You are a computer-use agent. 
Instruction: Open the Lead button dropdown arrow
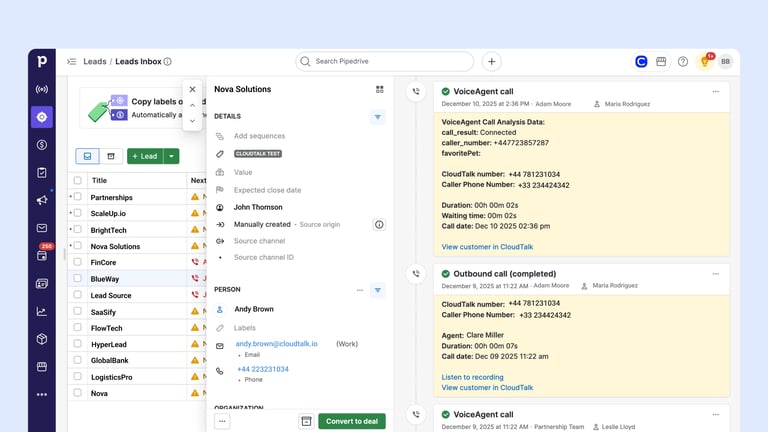(171, 156)
